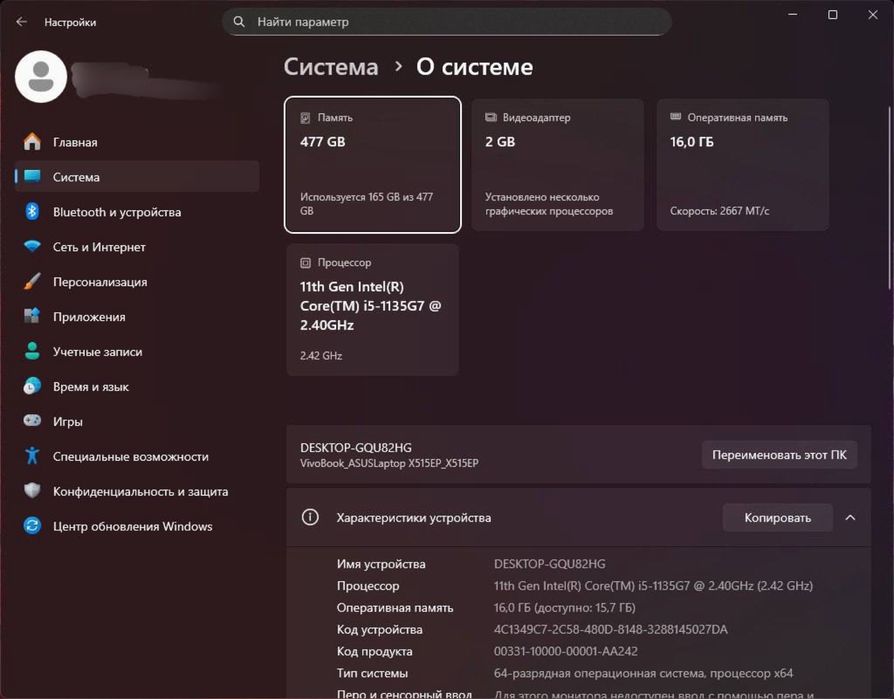This screenshot has height=699, width=894.
Task: Click the Видеоадаптер card icon
Action: (490, 117)
